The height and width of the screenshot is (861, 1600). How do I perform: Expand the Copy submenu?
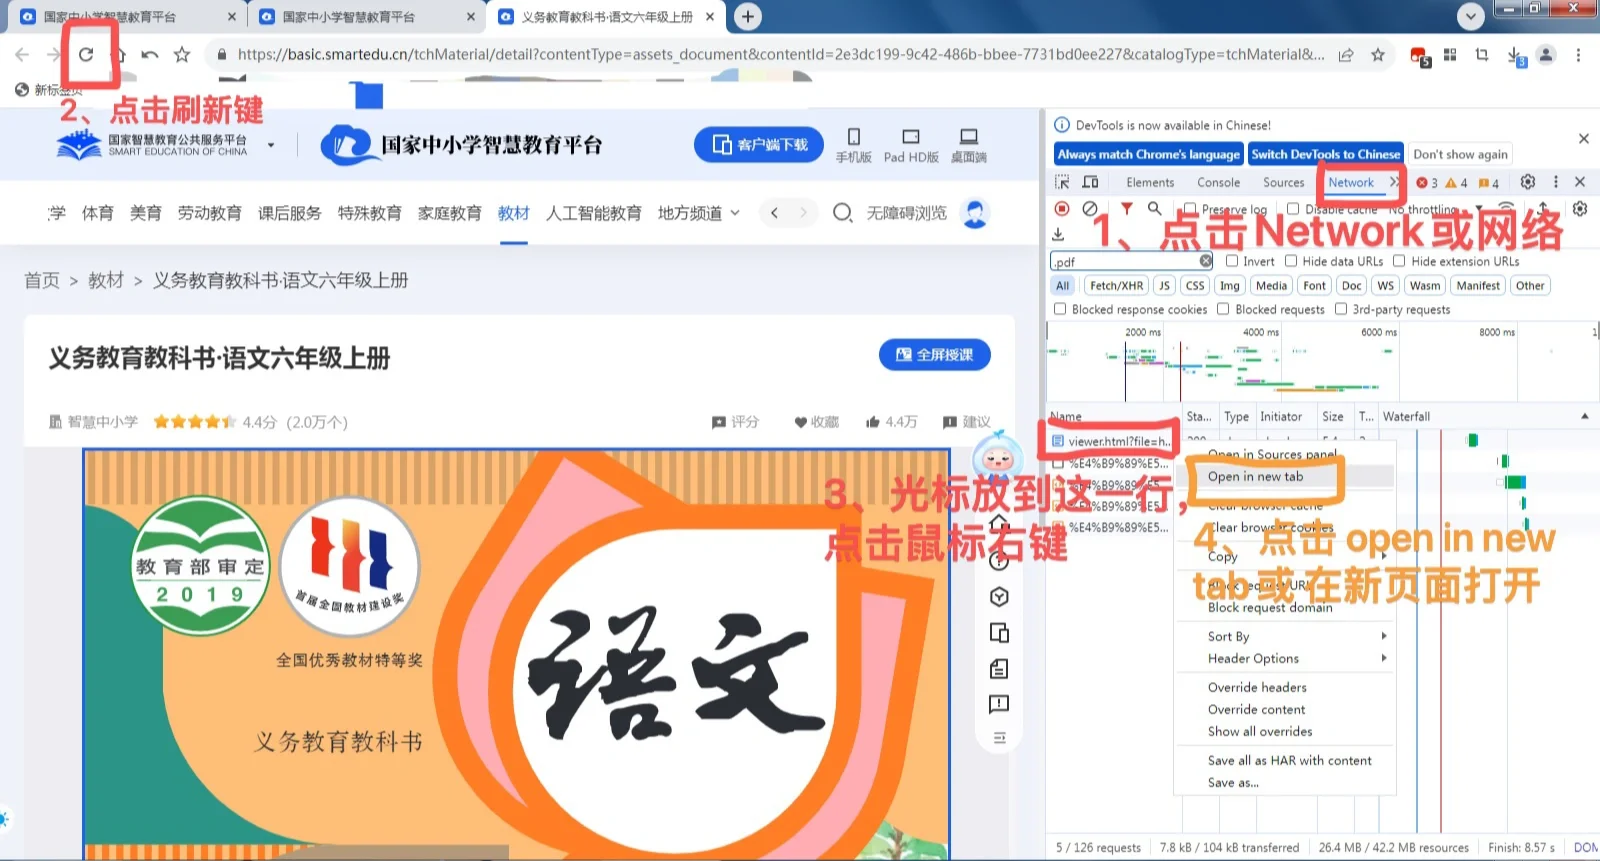(1286, 556)
